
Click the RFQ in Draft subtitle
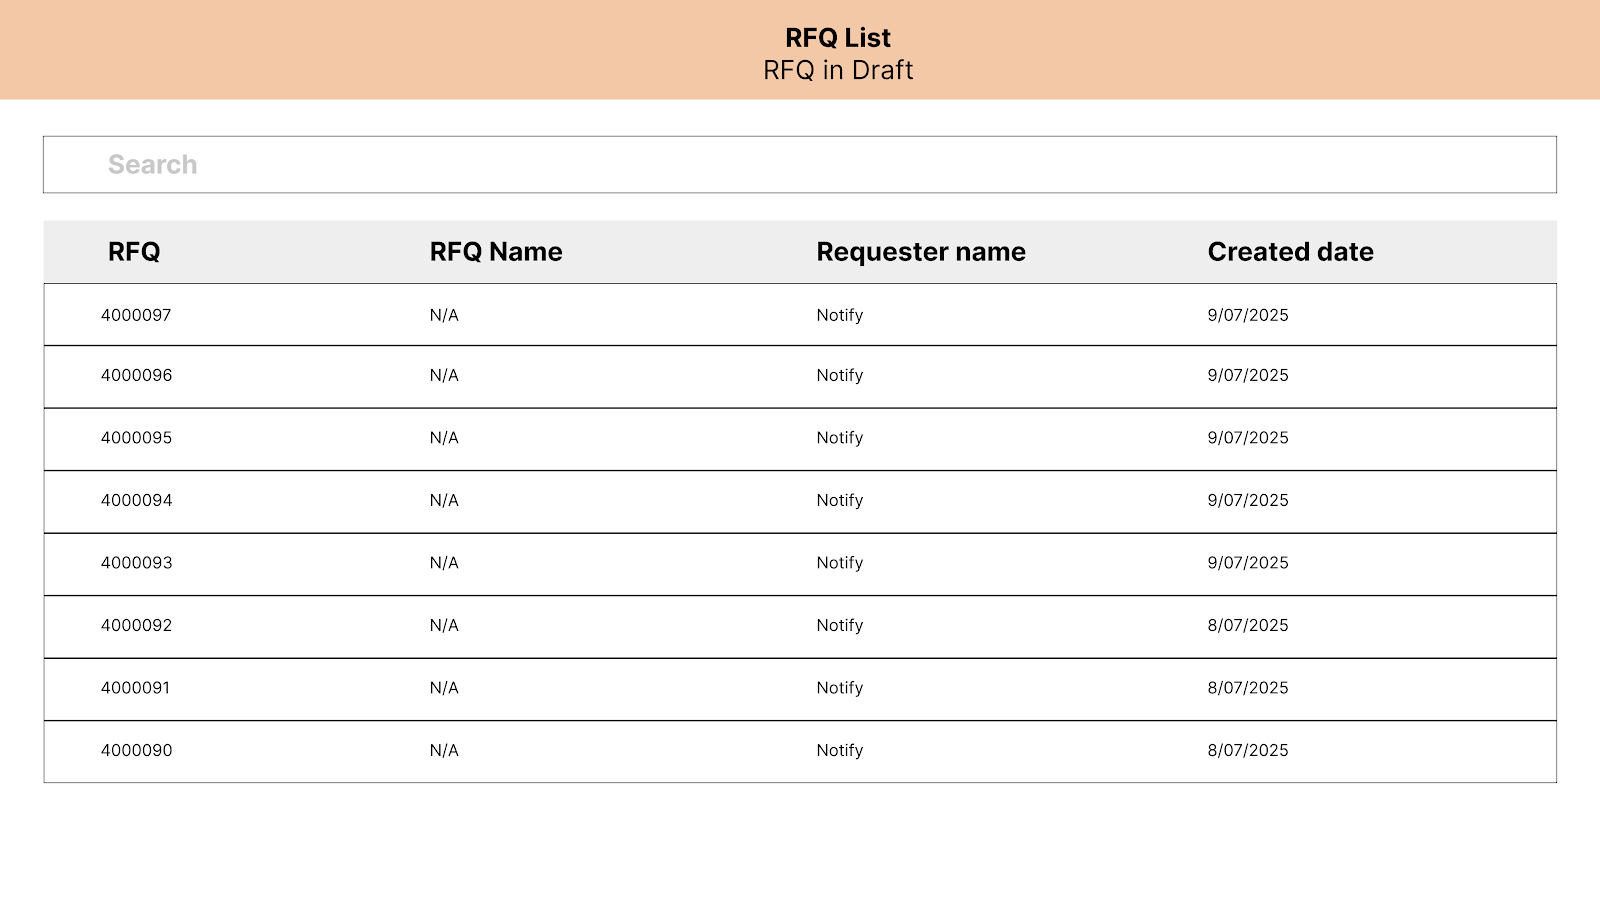pos(838,70)
